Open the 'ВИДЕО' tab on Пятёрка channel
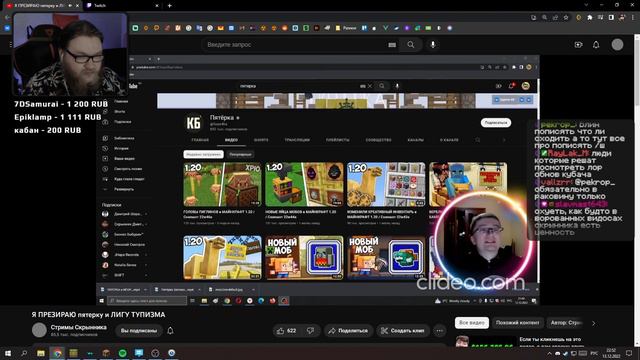The width and height of the screenshot is (640, 360). pyautogui.click(x=231, y=140)
